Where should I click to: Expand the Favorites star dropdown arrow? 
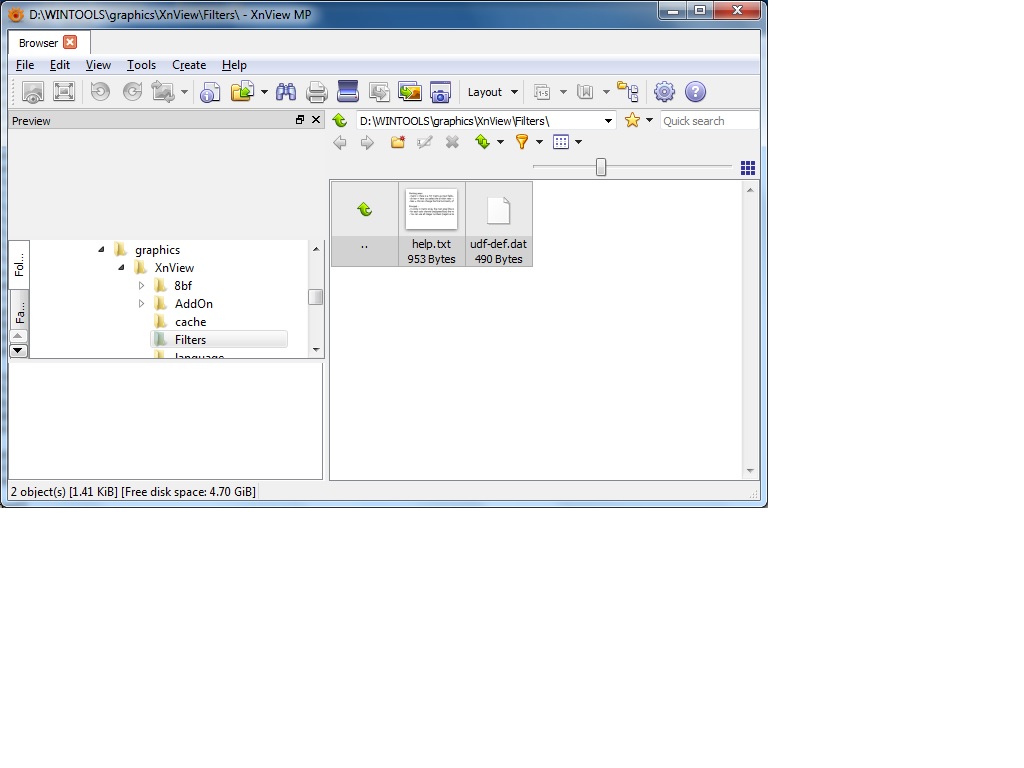click(x=649, y=120)
